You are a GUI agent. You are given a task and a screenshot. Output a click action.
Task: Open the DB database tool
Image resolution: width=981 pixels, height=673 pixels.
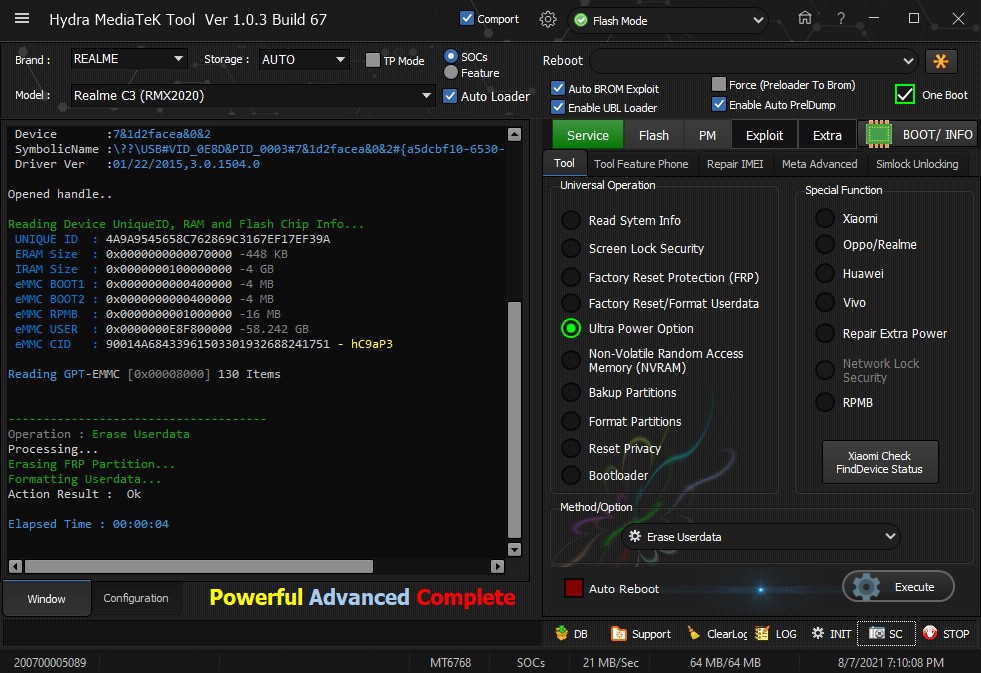pos(571,634)
